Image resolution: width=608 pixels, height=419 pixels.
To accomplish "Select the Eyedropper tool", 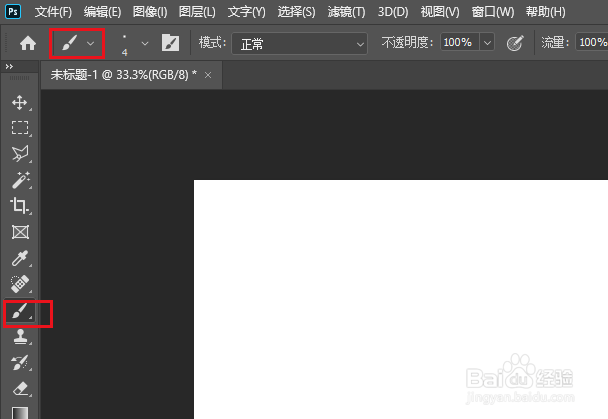I will point(20,258).
